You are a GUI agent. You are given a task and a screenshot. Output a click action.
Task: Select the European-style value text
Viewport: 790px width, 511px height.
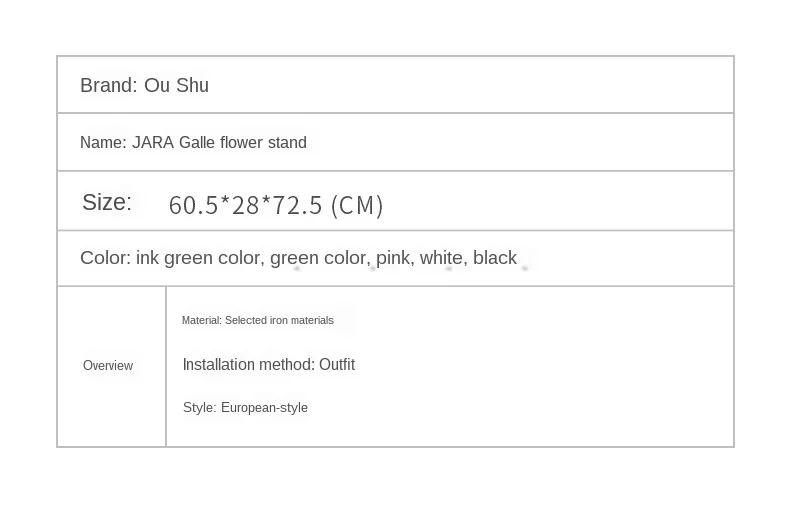[x=264, y=408]
